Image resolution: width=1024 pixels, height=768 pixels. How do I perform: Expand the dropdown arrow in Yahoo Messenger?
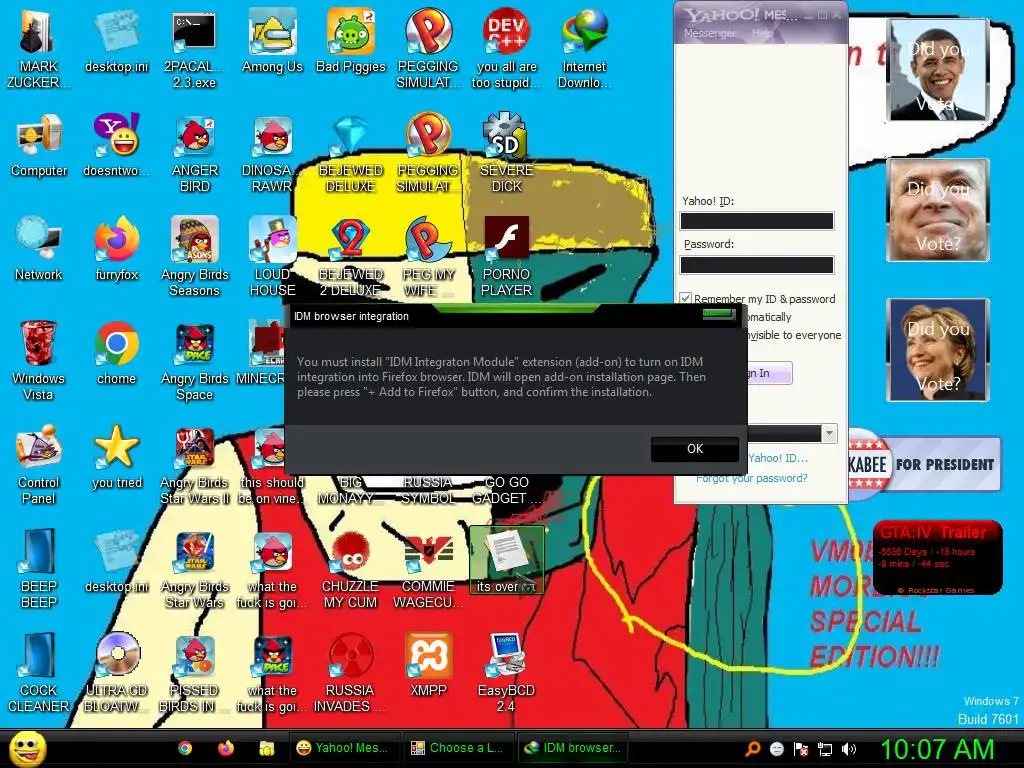click(829, 433)
